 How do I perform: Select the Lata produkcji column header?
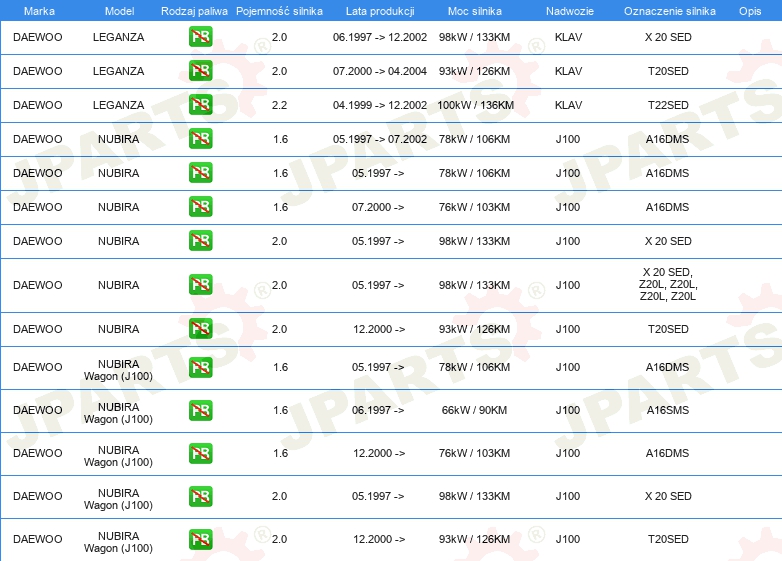pos(378,10)
